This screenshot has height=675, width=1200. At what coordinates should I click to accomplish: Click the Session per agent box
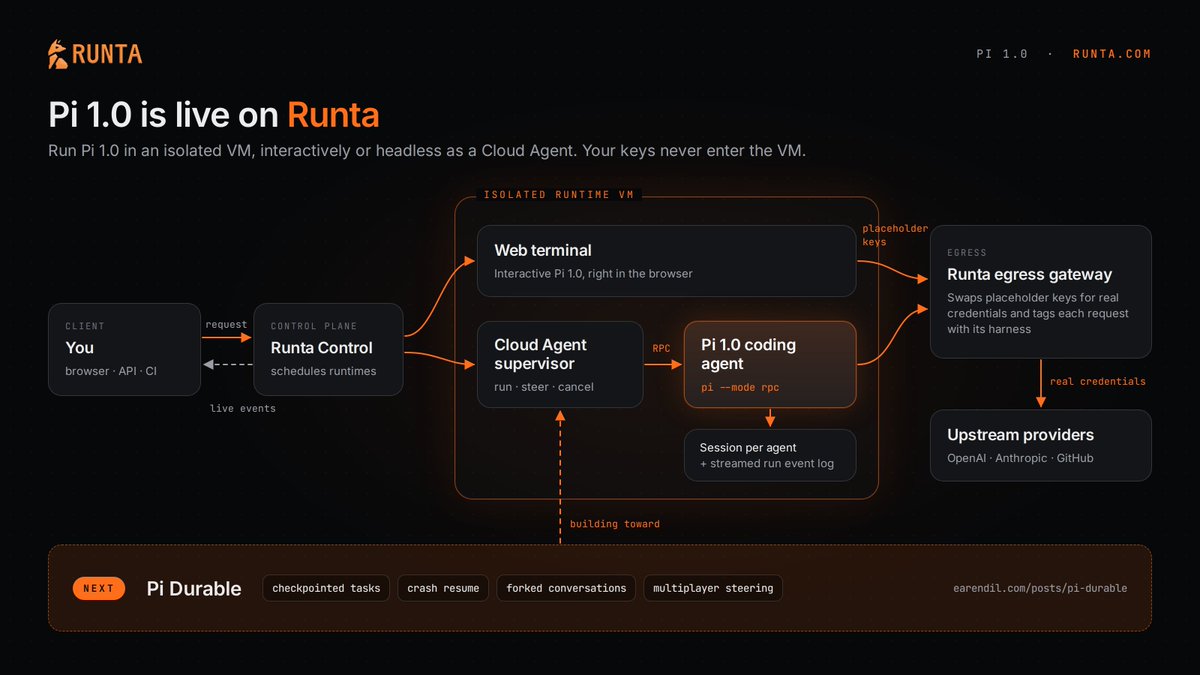(770, 455)
